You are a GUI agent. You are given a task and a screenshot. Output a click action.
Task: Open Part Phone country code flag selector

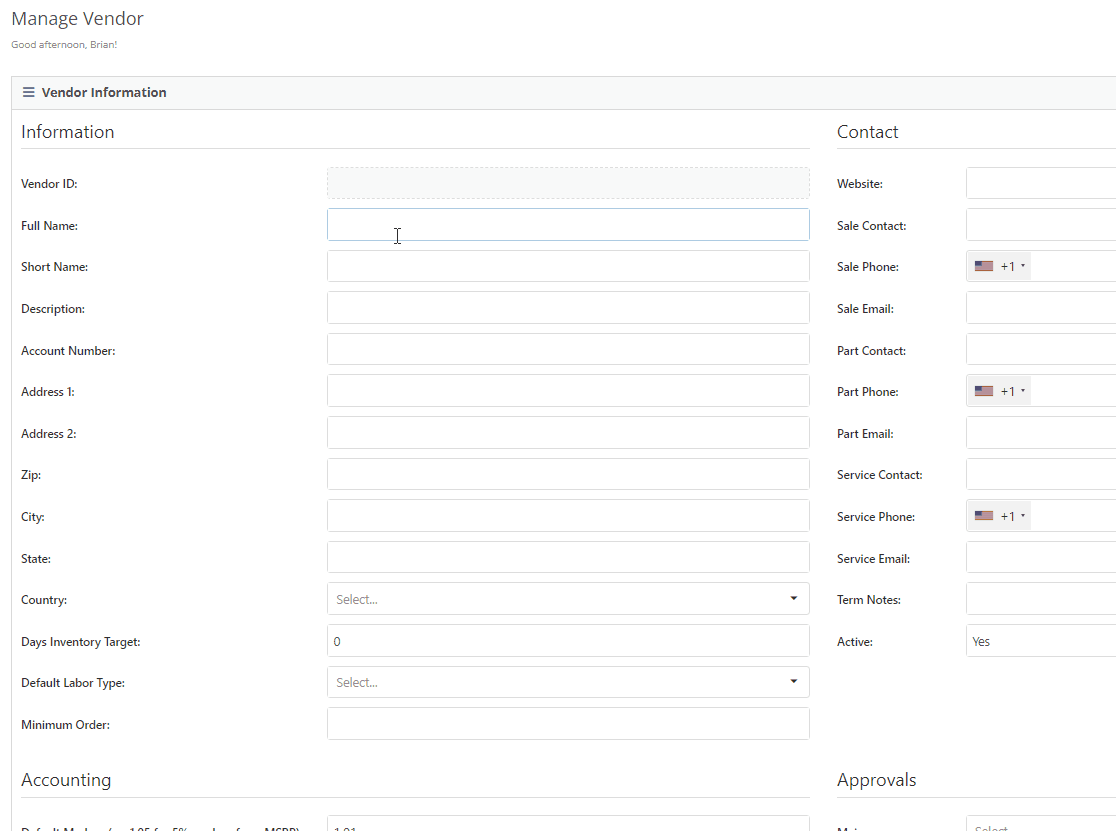tap(999, 391)
